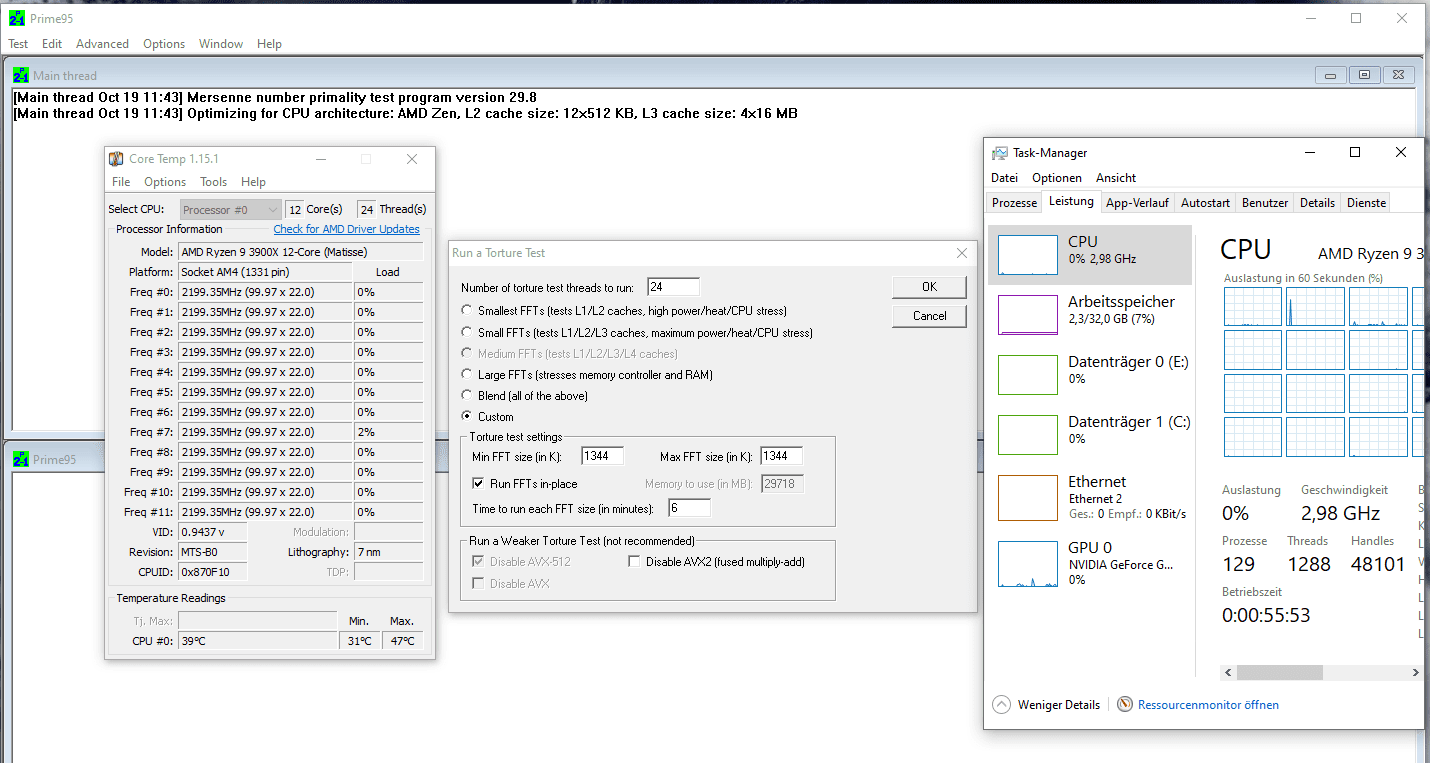Open the Advanced menu in Prime95
1430x763 pixels.
(102, 44)
